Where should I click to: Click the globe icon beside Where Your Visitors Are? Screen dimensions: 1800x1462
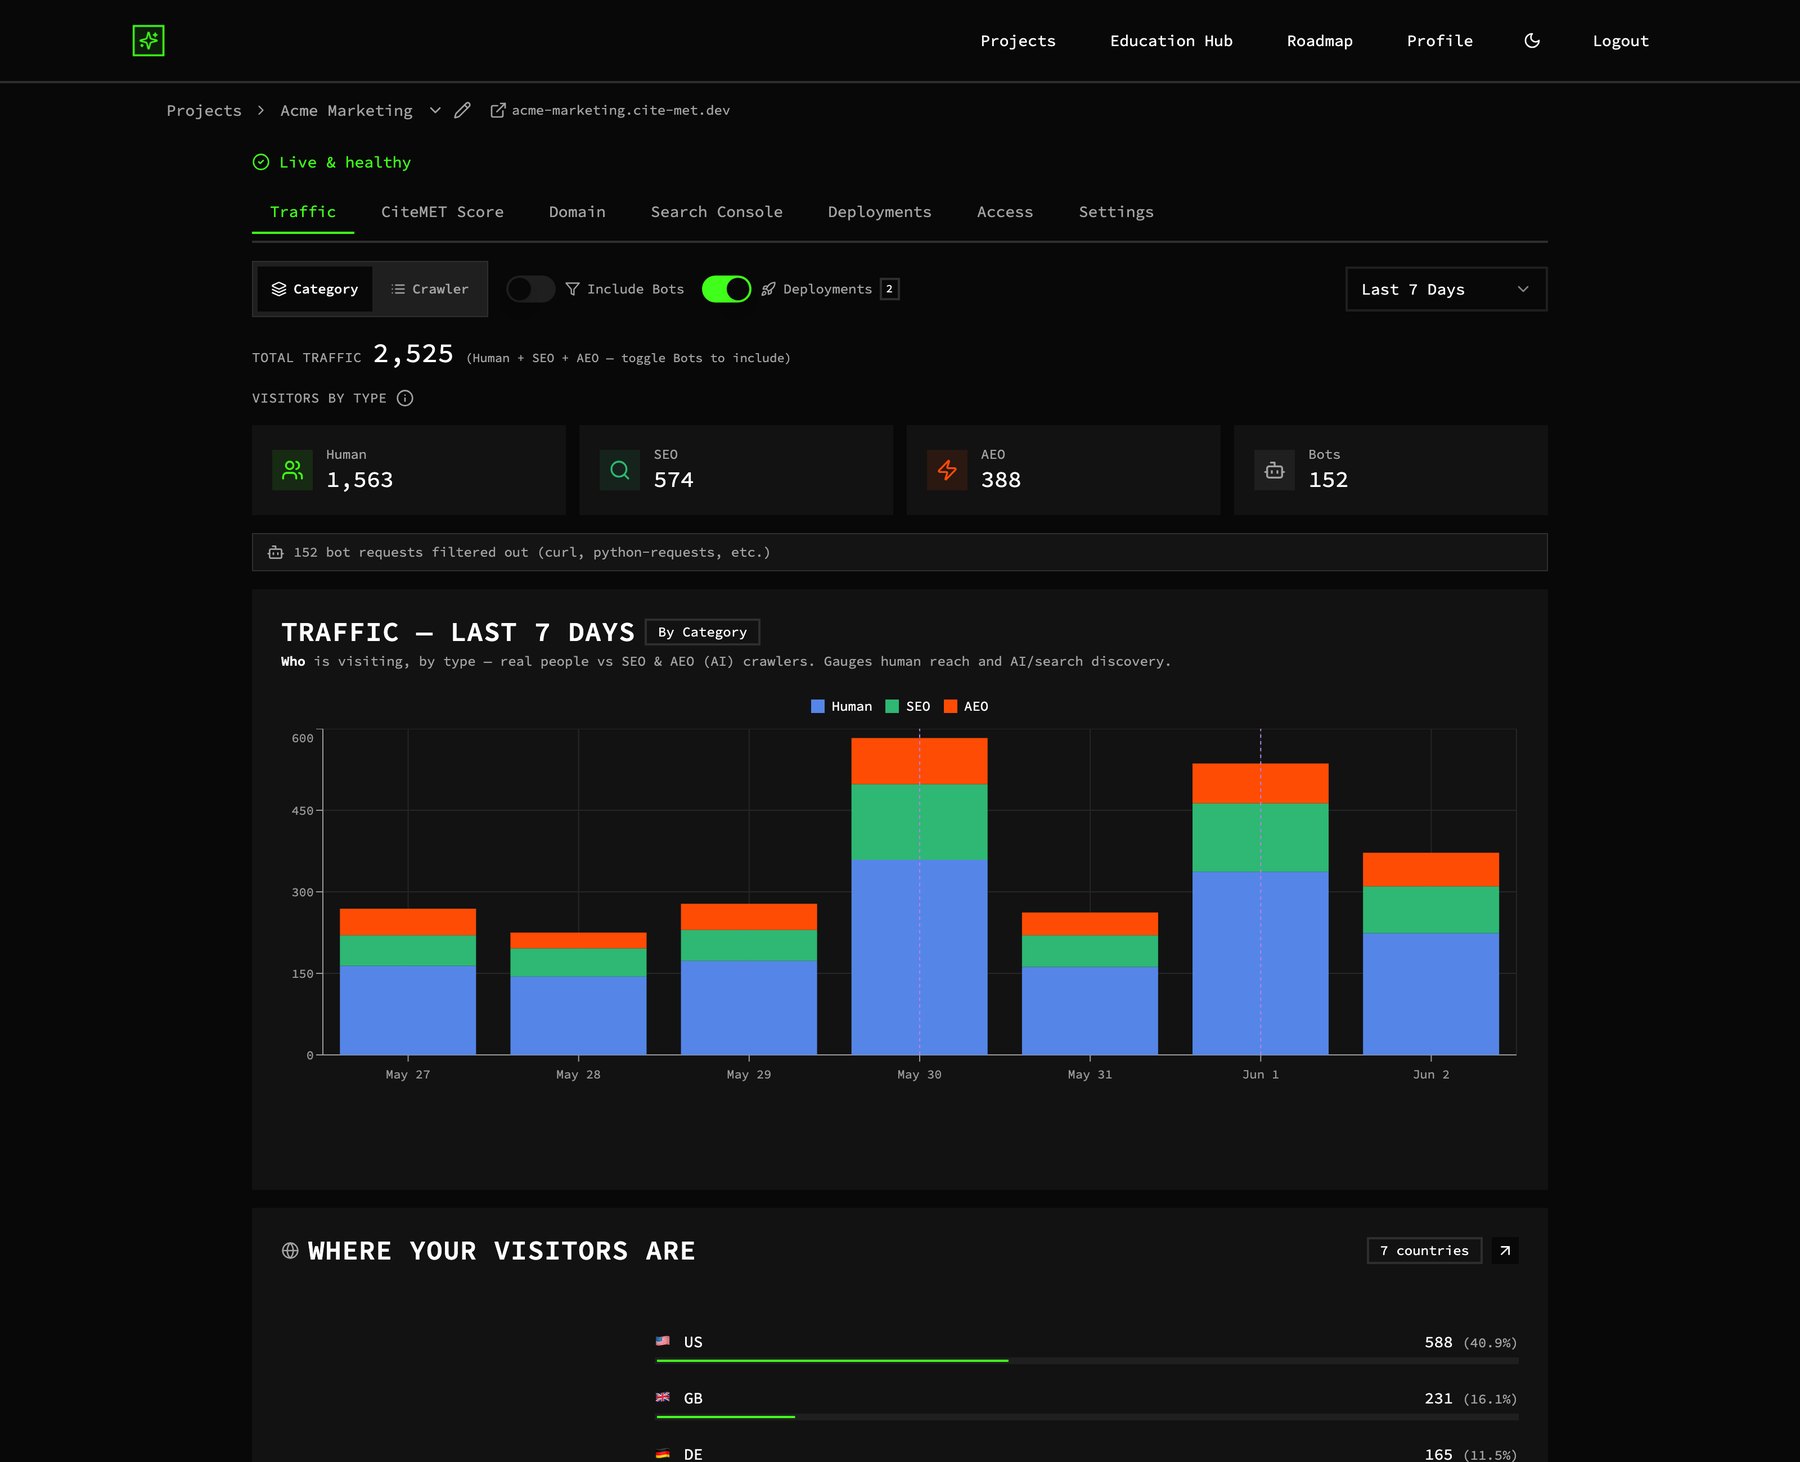(x=290, y=1251)
